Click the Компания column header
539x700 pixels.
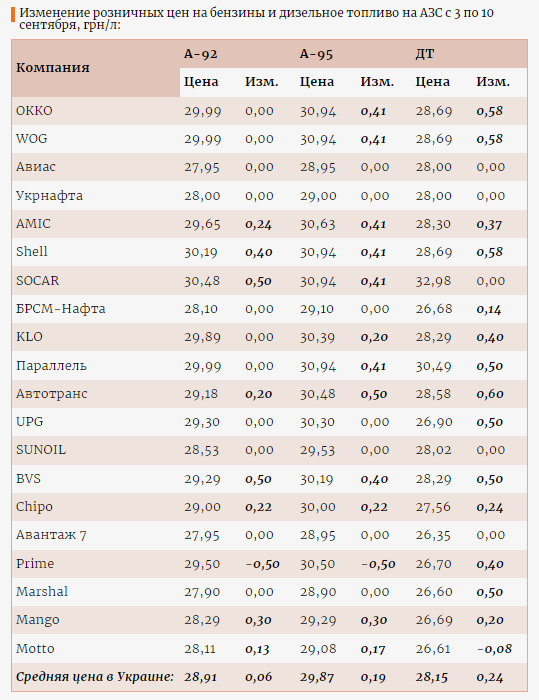[x=53, y=67]
